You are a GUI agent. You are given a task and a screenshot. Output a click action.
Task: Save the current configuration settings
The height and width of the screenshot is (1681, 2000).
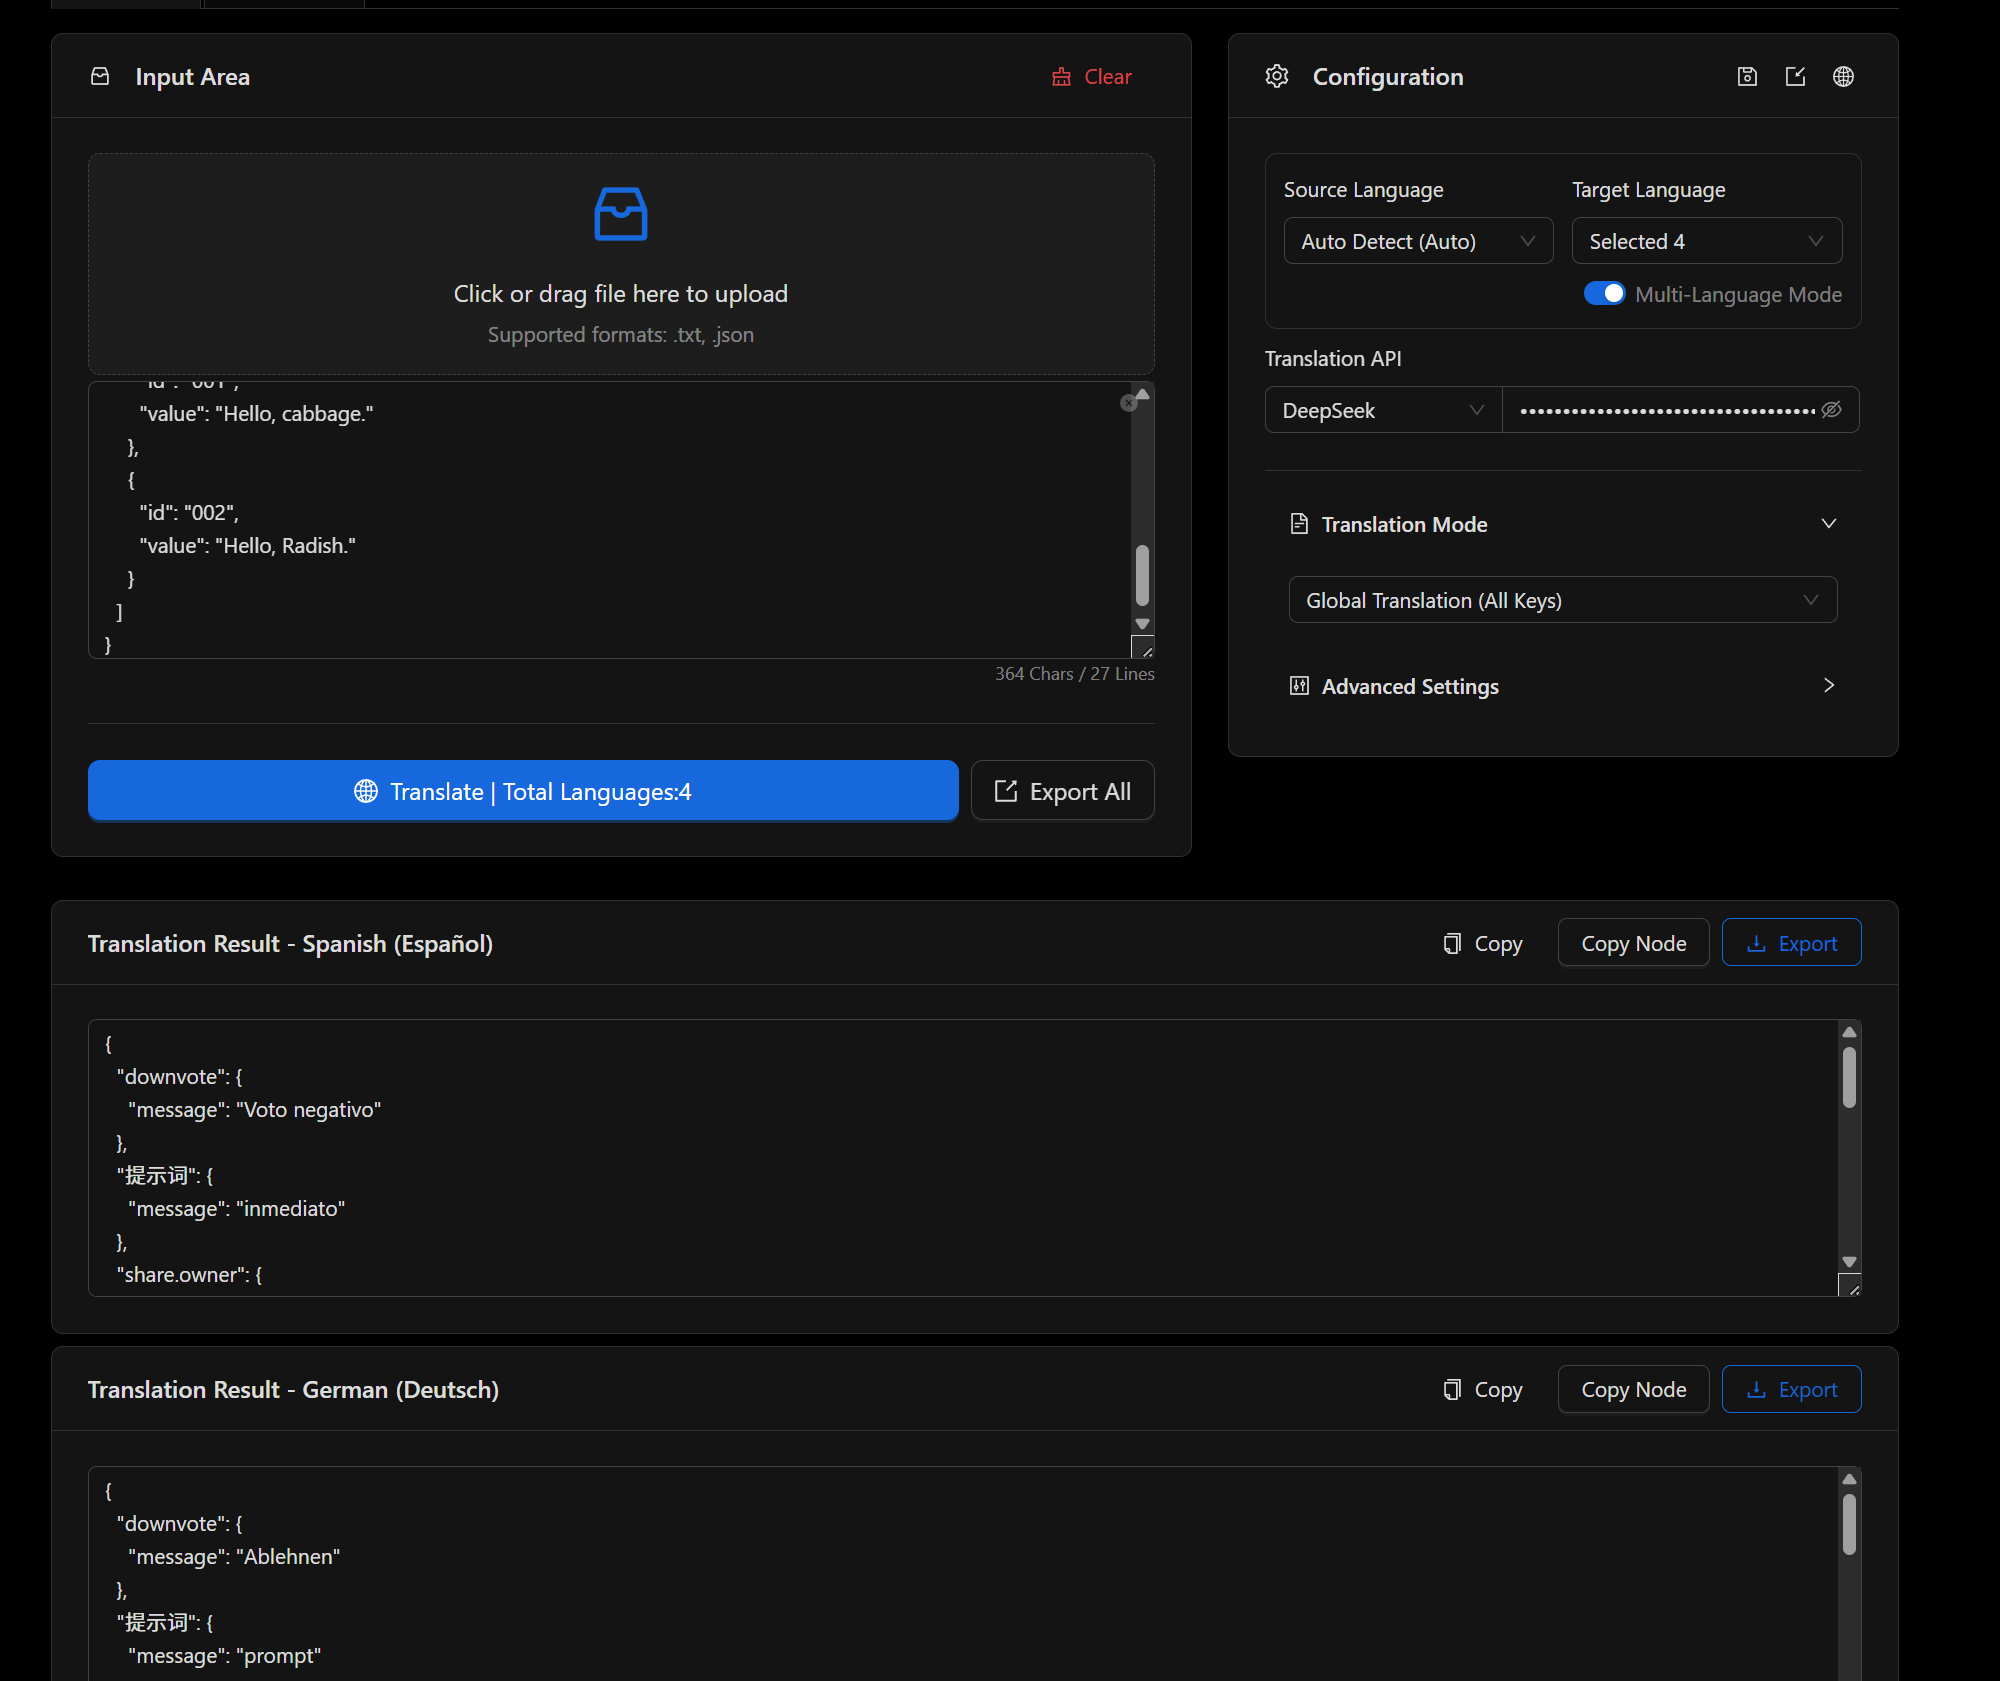tap(1746, 76)
